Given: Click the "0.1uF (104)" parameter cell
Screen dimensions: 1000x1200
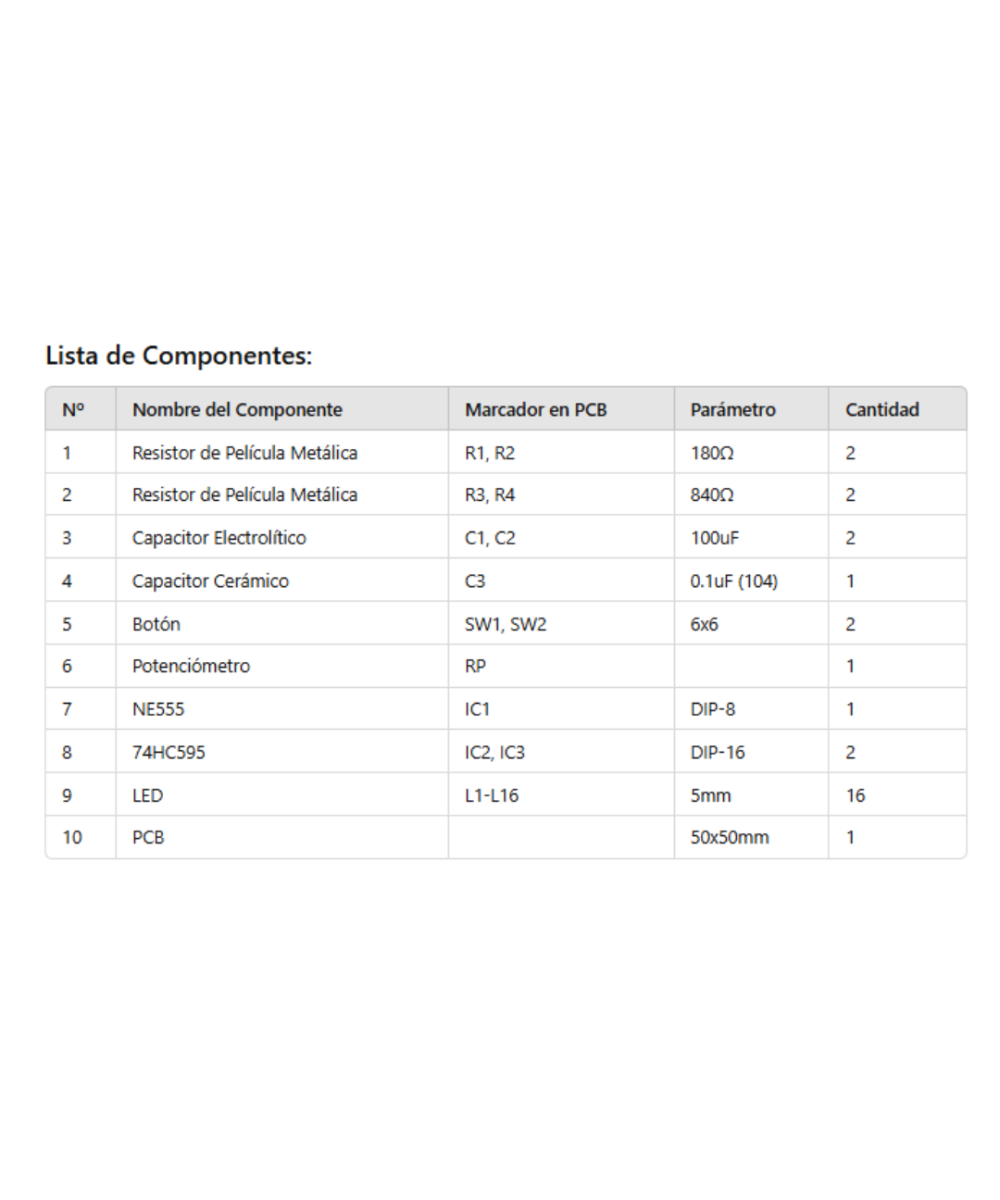Looking at the screenshot, I should point(734,581).
